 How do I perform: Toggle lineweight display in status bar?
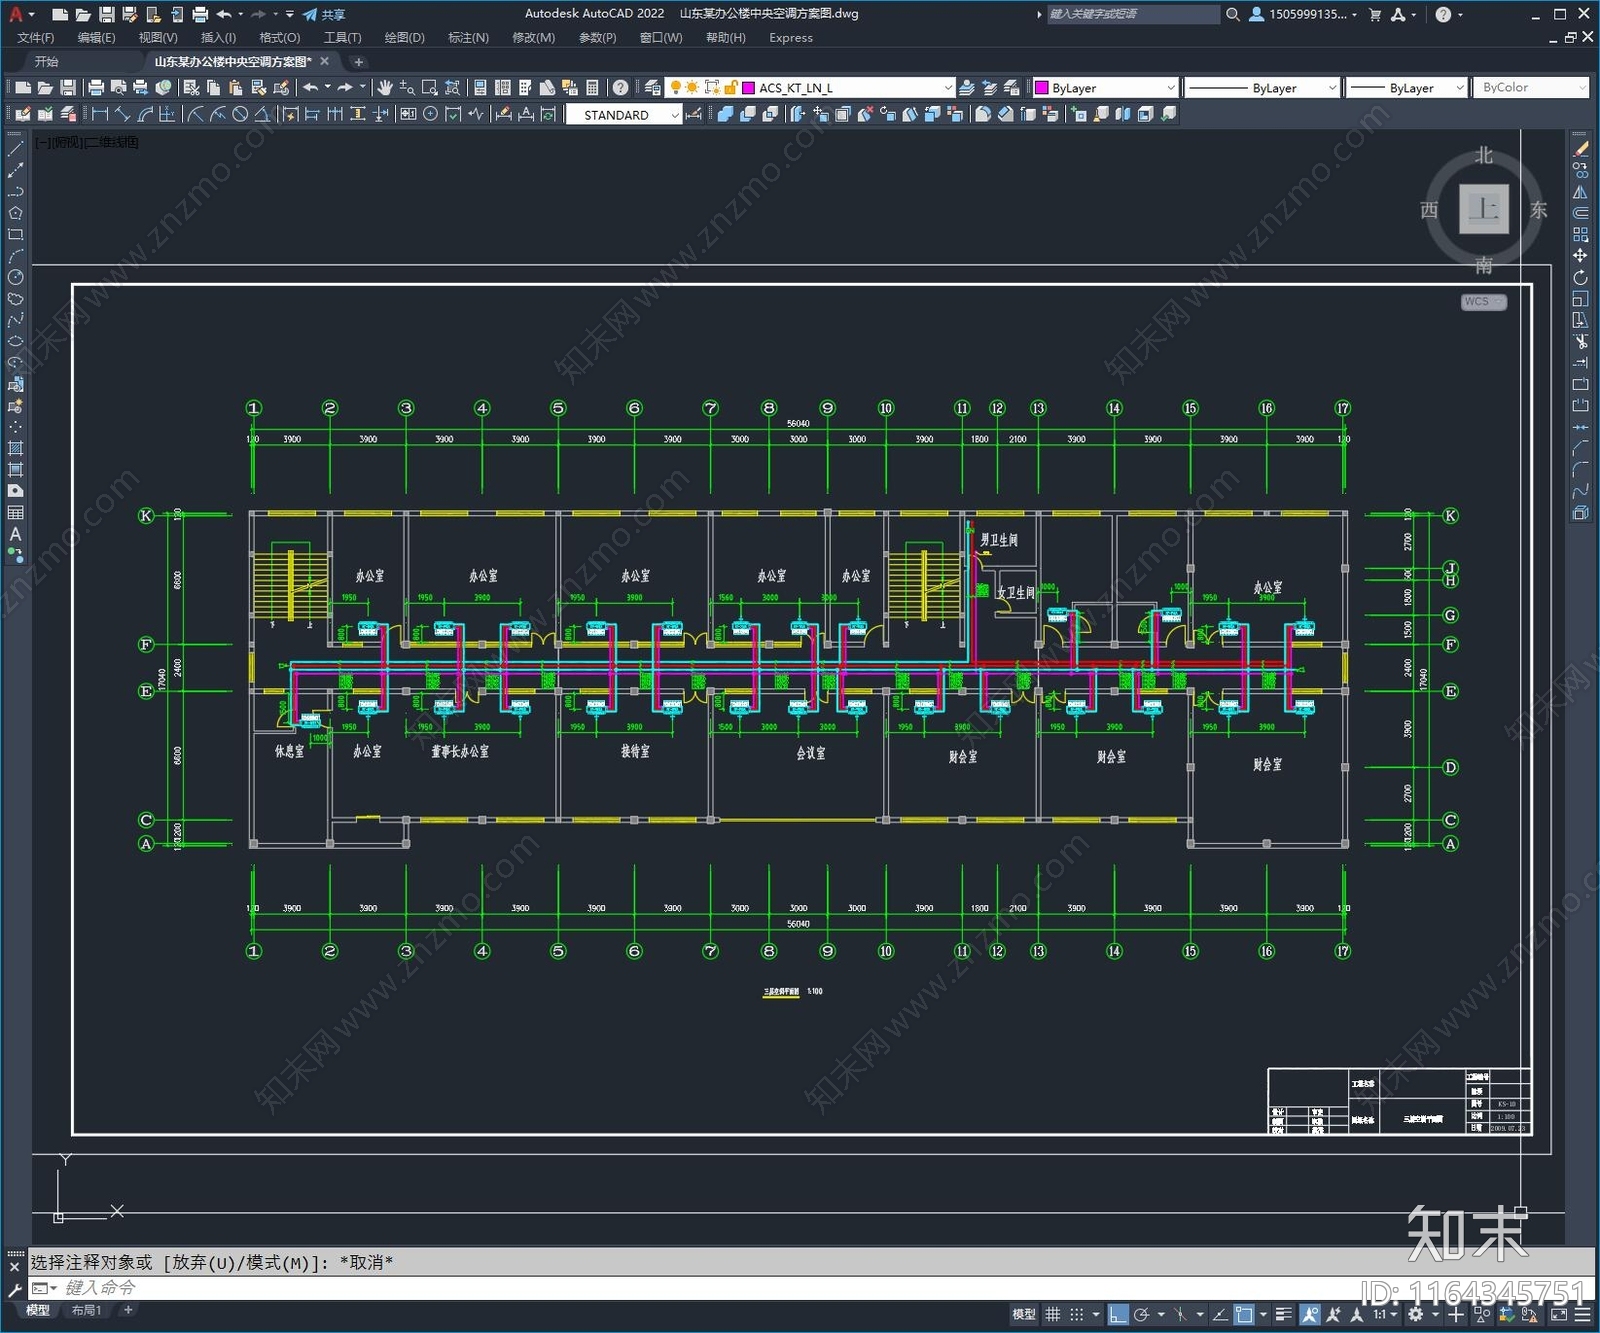point(1284,1314)
